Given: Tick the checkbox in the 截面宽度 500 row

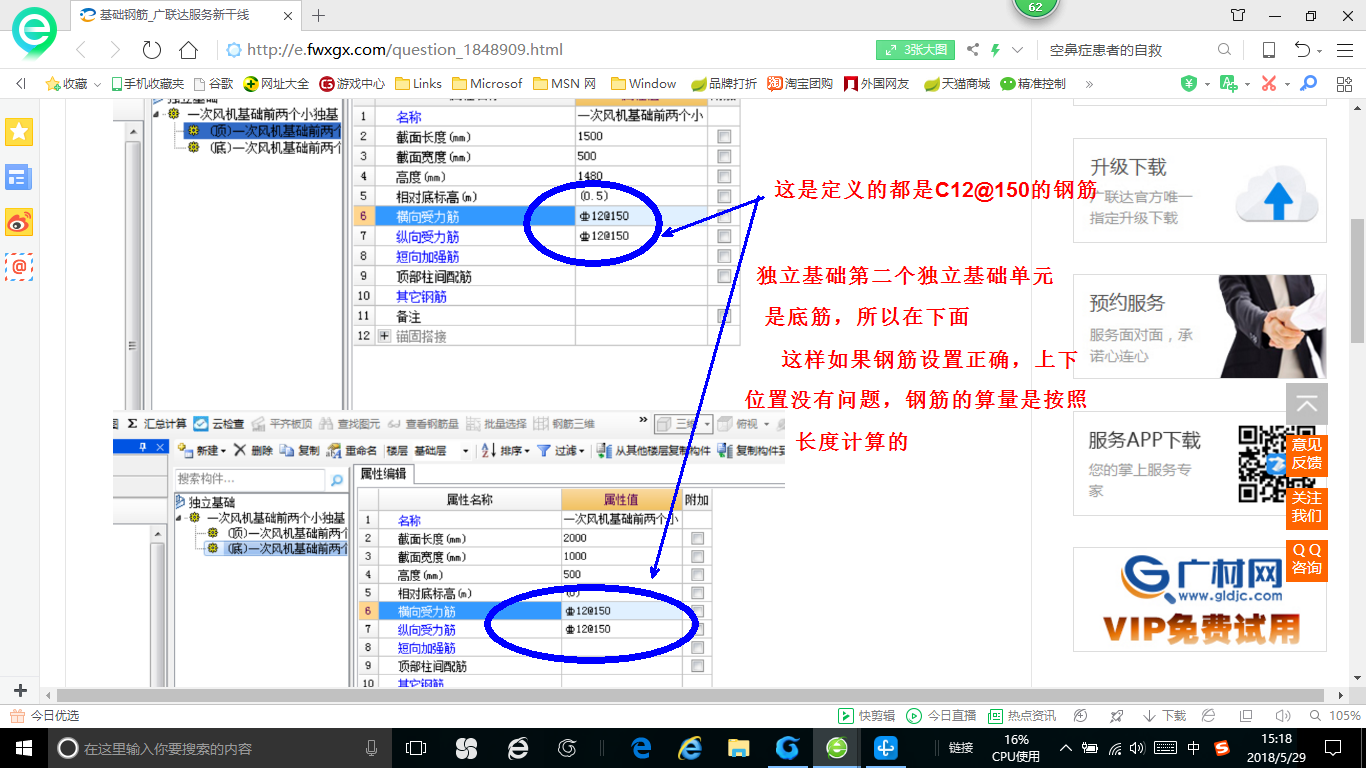Looking at the screenshot, I should click(x=724, y=157).
